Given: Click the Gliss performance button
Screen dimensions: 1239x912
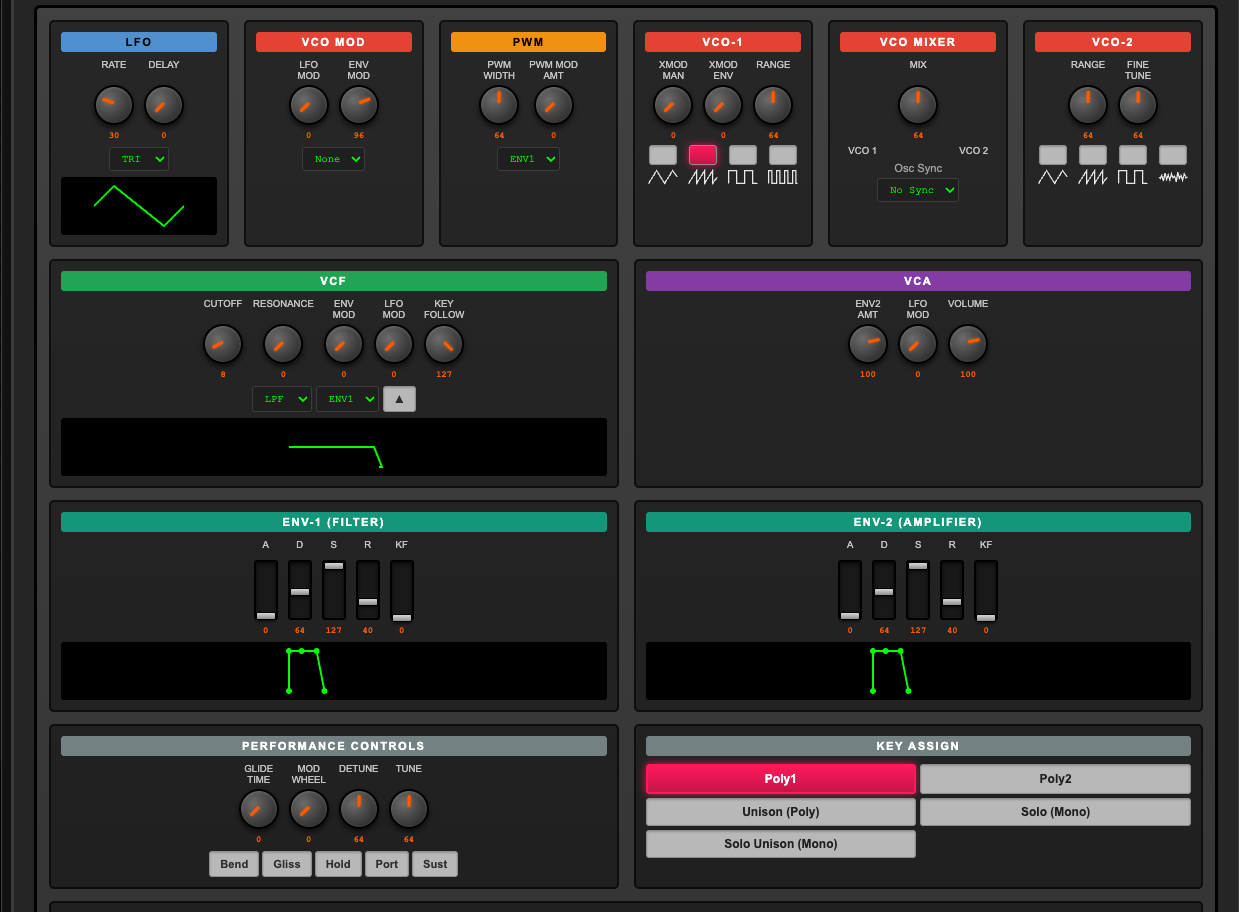Looking at the screenshot, I should tap(287, 864).
